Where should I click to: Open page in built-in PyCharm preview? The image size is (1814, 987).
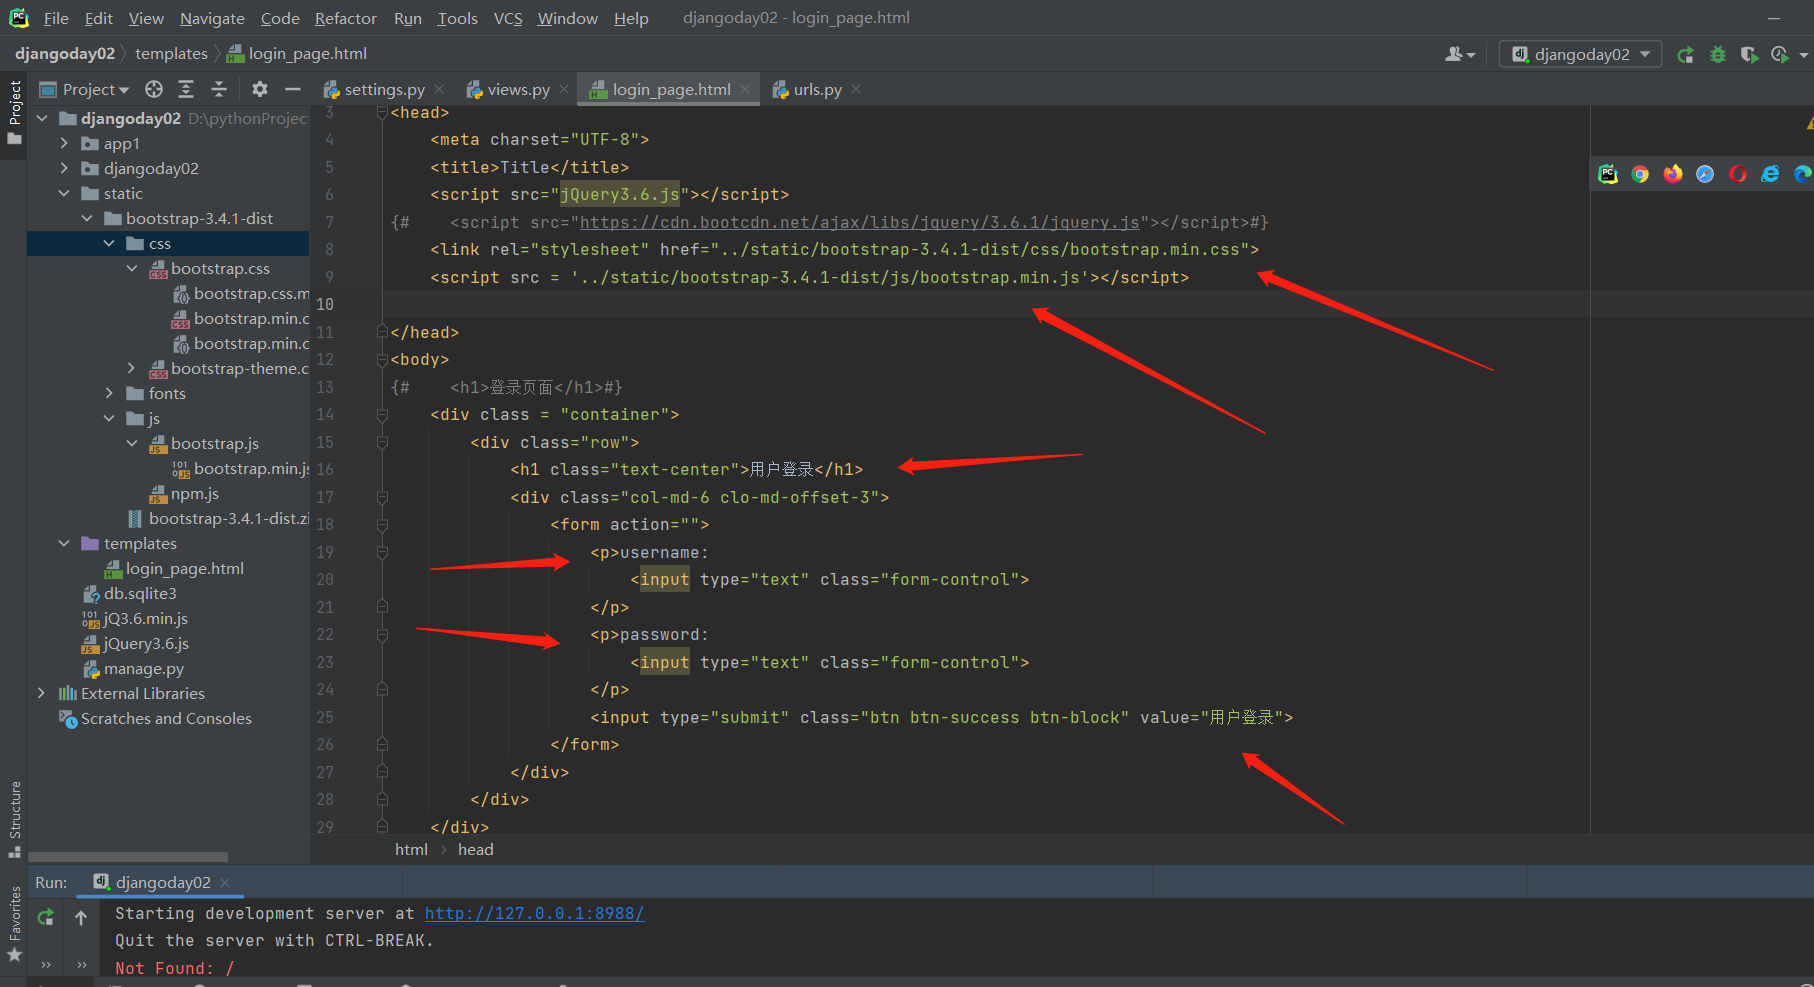(1608, 174)
